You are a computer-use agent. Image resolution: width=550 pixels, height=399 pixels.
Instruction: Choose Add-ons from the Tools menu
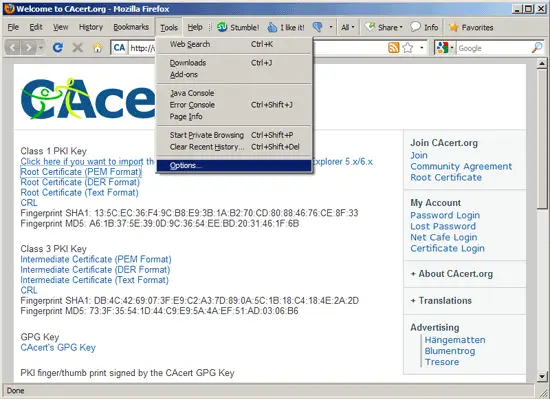[x=234, y=74]
